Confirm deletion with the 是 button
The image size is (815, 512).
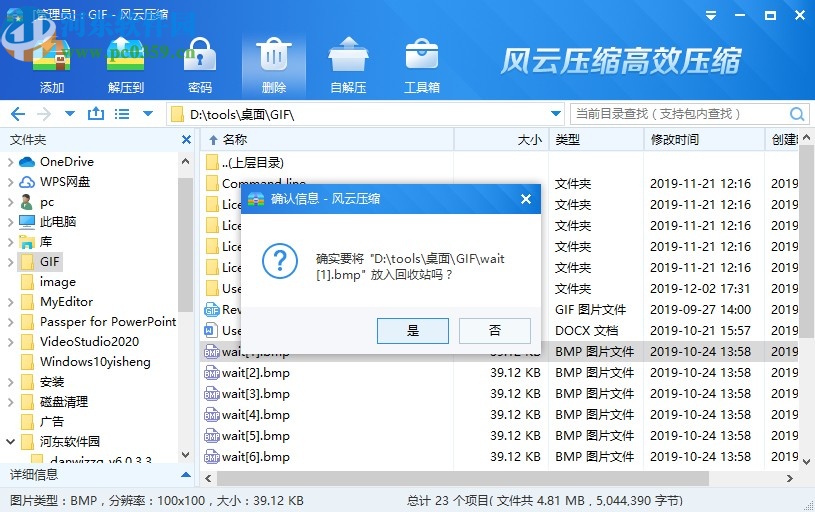(413, 331)
